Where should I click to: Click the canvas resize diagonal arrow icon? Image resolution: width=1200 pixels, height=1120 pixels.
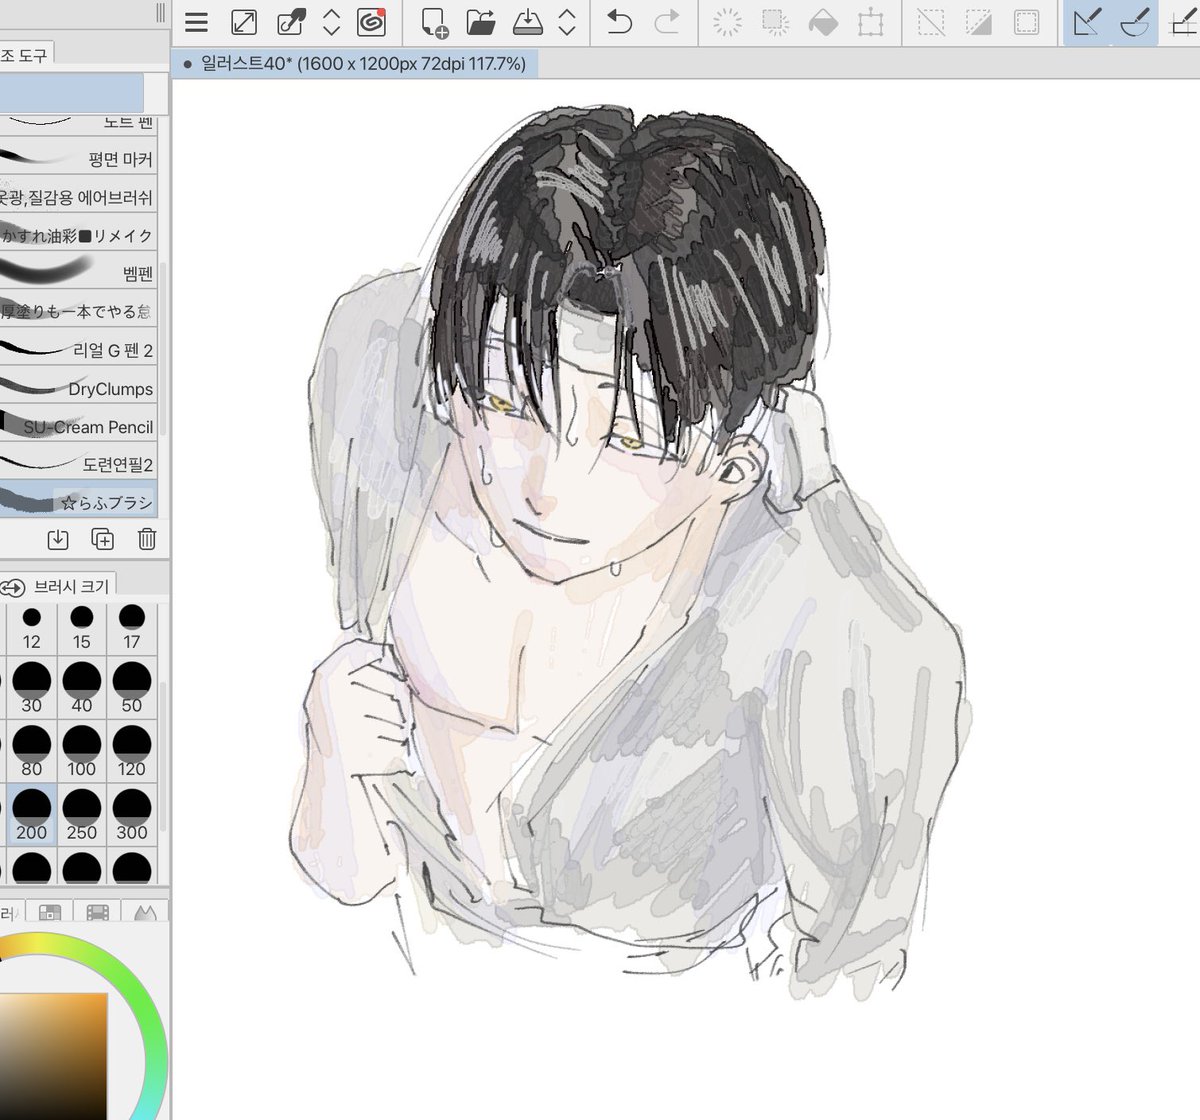pyautogui.click(x=243, y=23)
